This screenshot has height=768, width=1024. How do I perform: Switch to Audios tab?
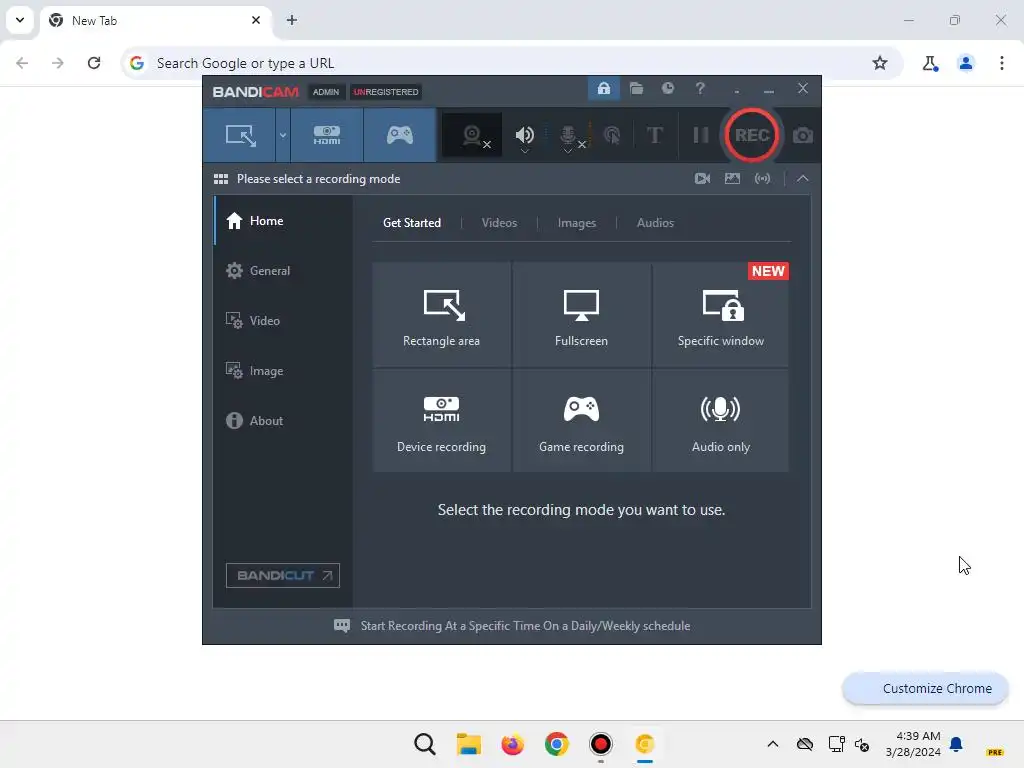(655, 223)
